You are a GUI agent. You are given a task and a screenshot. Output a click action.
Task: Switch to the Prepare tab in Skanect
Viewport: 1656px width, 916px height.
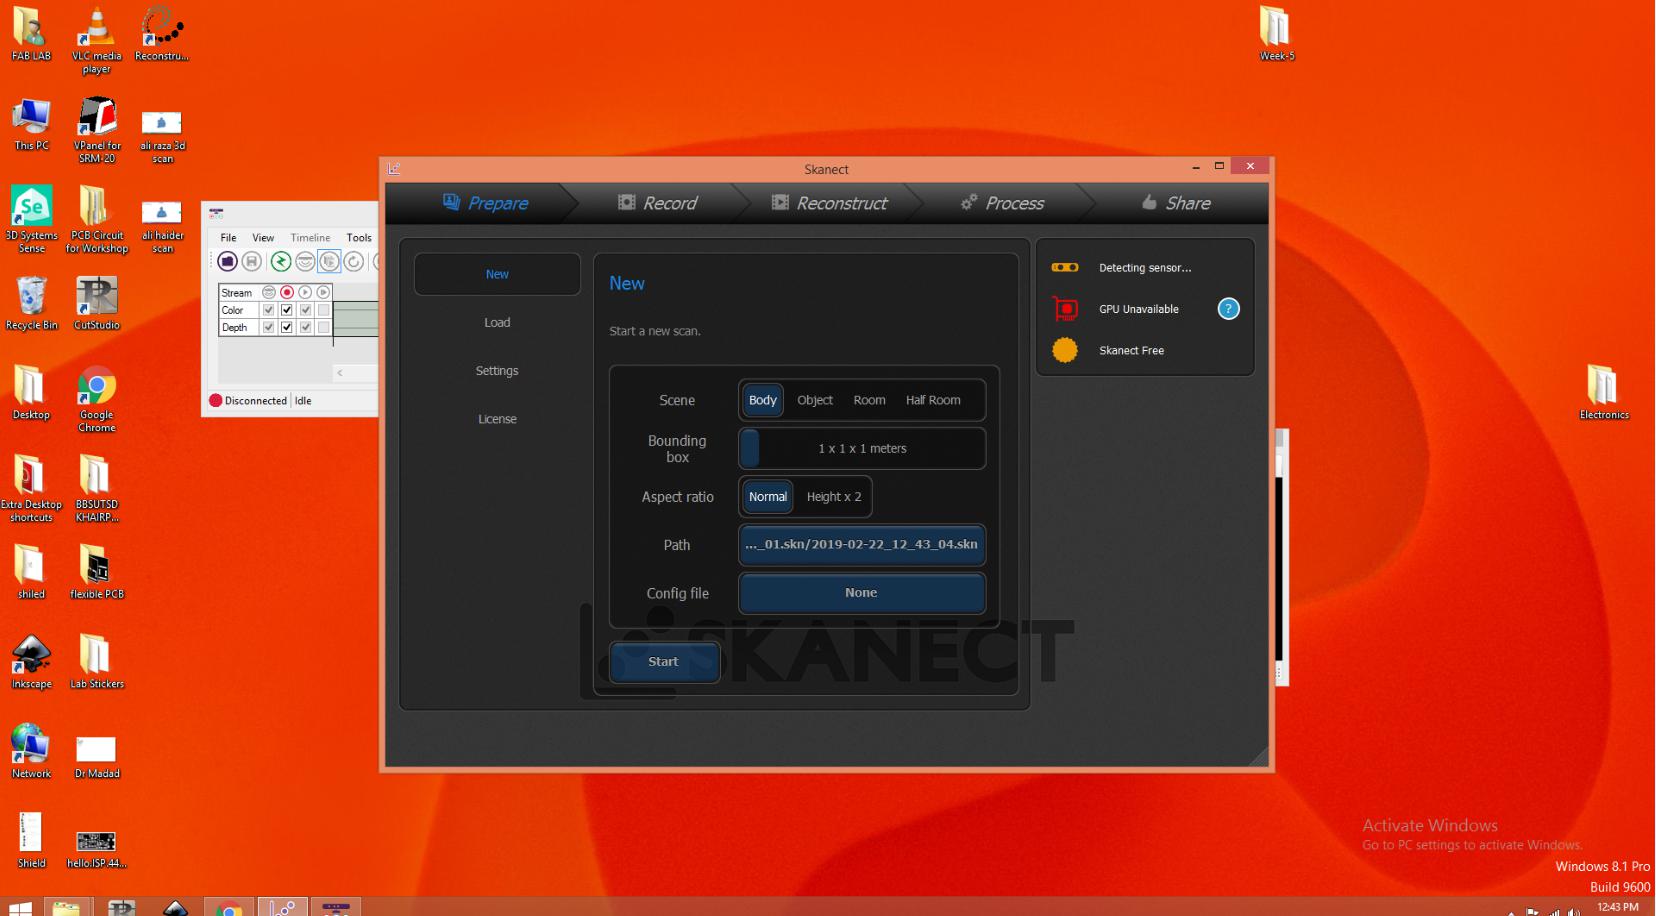click(485, 203)
